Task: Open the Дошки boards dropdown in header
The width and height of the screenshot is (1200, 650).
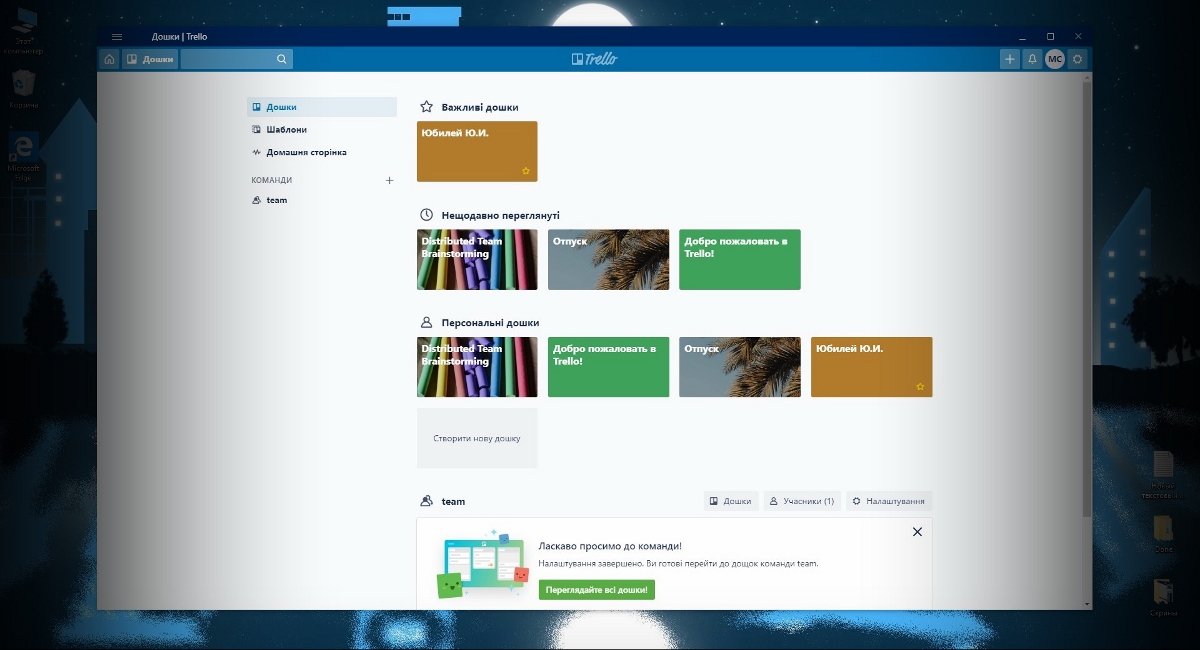Action: click(x=150, y=59)
